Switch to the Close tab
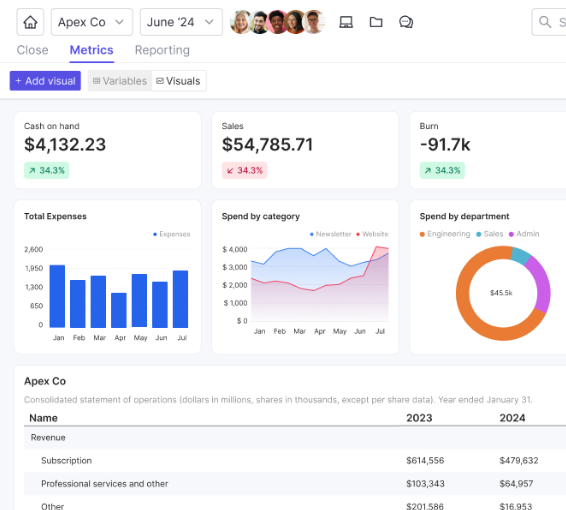The image size is (566, 510). tap(32, 50)
